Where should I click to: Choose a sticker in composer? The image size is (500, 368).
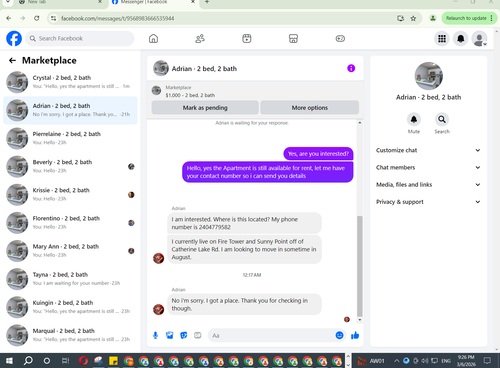(x=184, y=335)
